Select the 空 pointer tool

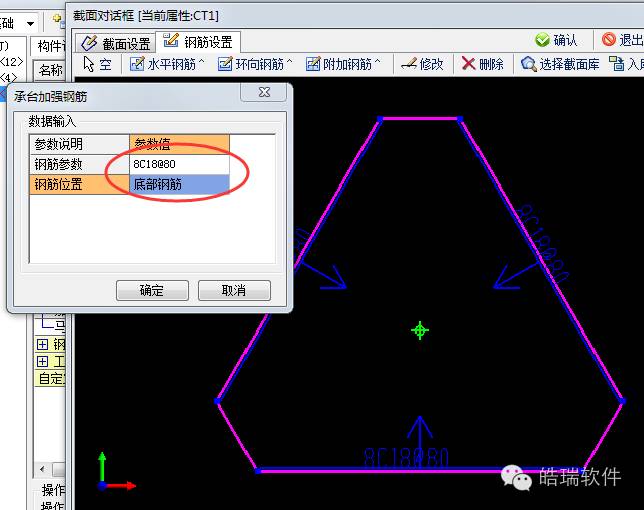coord(97,64)
